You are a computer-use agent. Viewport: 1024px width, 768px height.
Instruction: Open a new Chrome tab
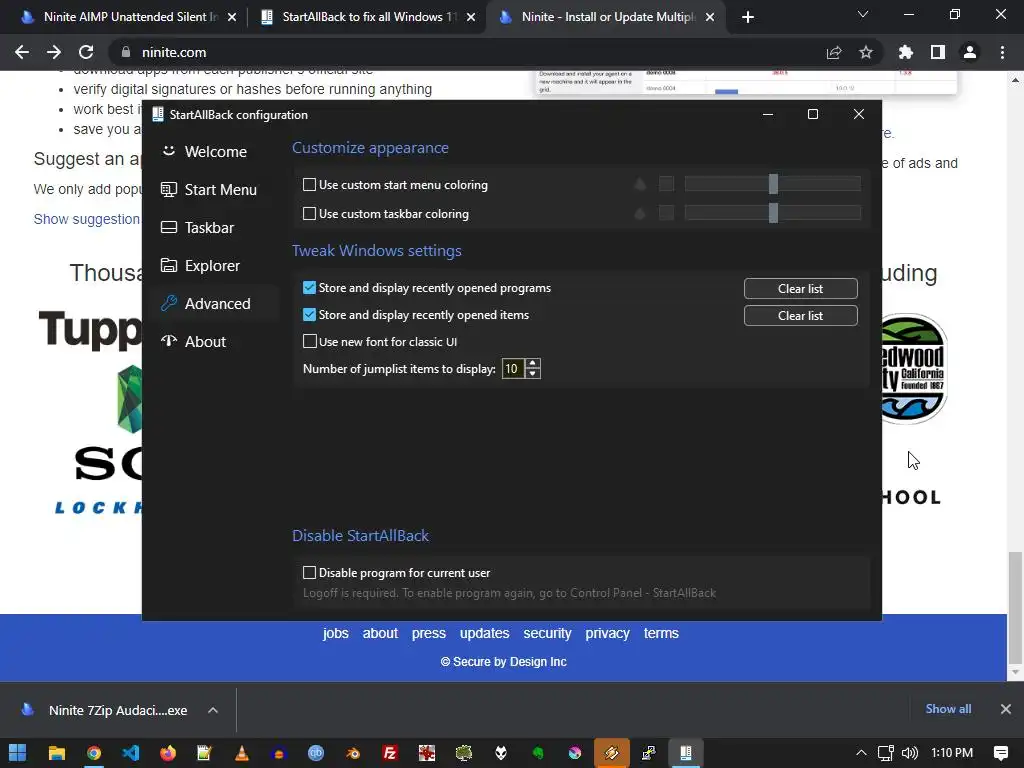pos(748,17)
